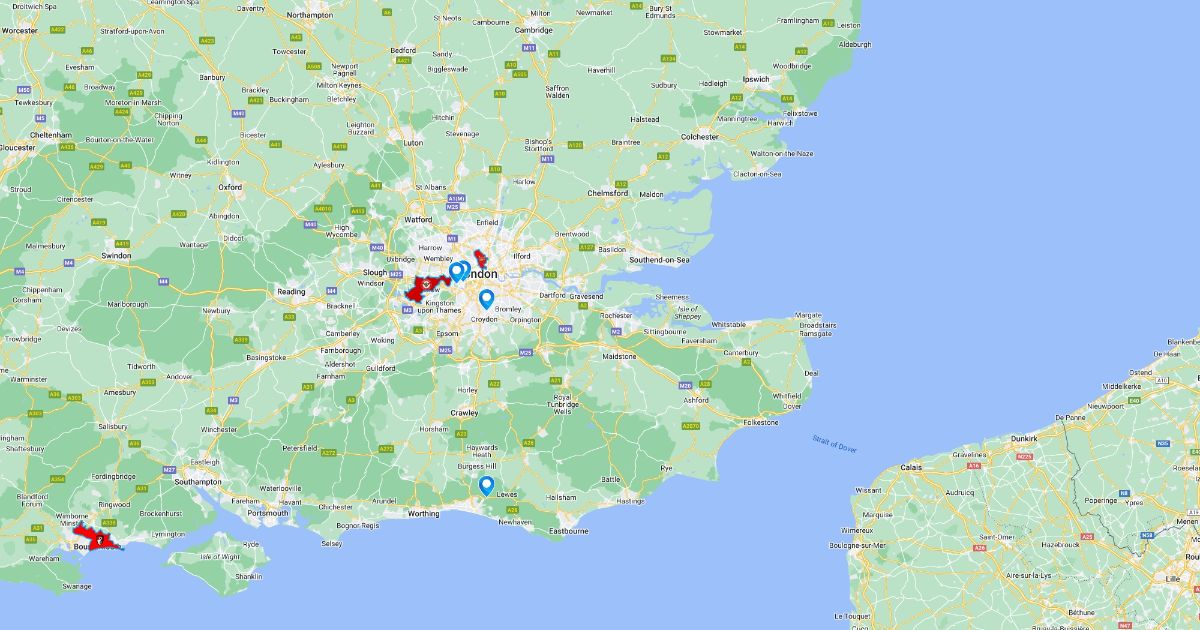Click the blue pin near Croydon

[x=486, y=299]
